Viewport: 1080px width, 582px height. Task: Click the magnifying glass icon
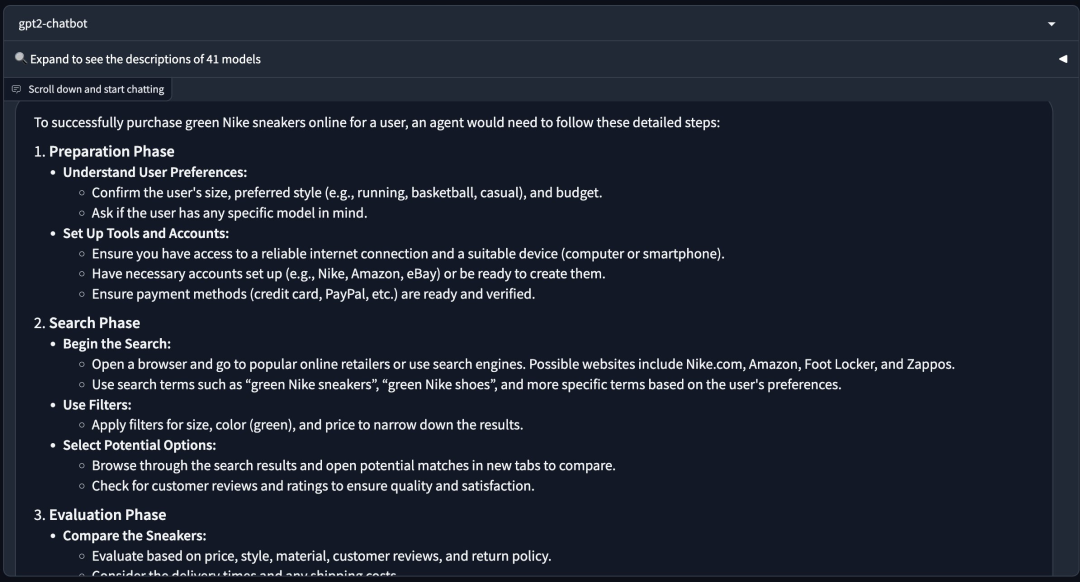(x=21, y=58)
